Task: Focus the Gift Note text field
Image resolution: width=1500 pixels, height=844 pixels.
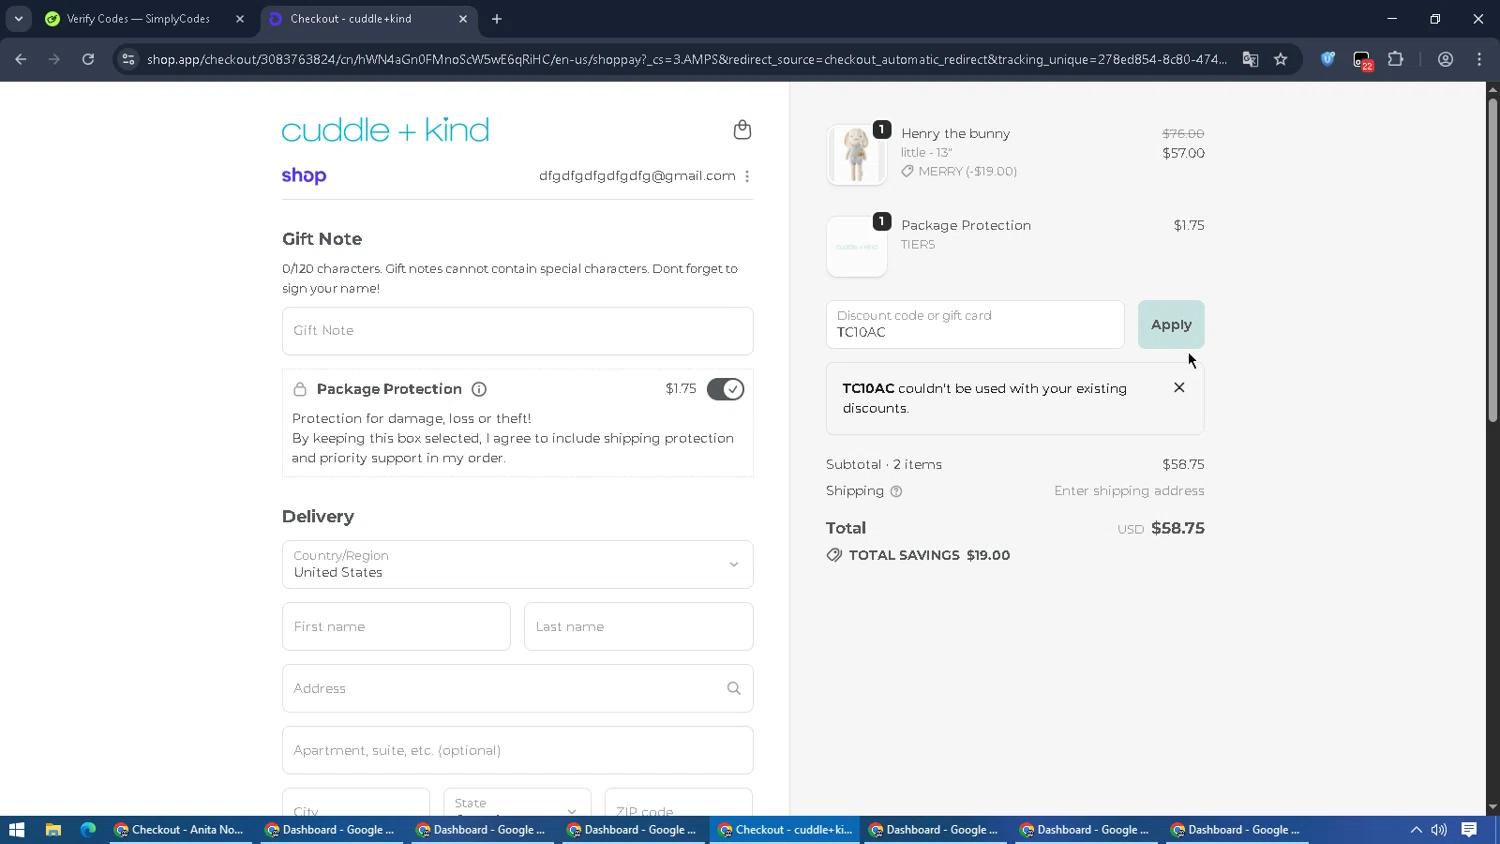Action: [517, 331]
